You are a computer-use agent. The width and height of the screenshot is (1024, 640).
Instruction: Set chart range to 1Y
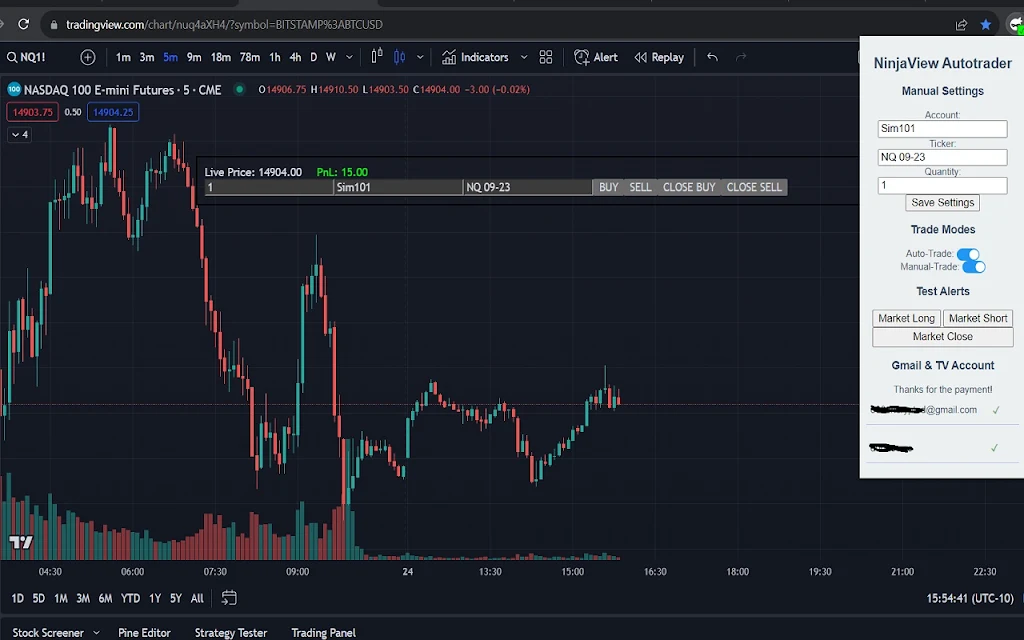coord(155,598)
